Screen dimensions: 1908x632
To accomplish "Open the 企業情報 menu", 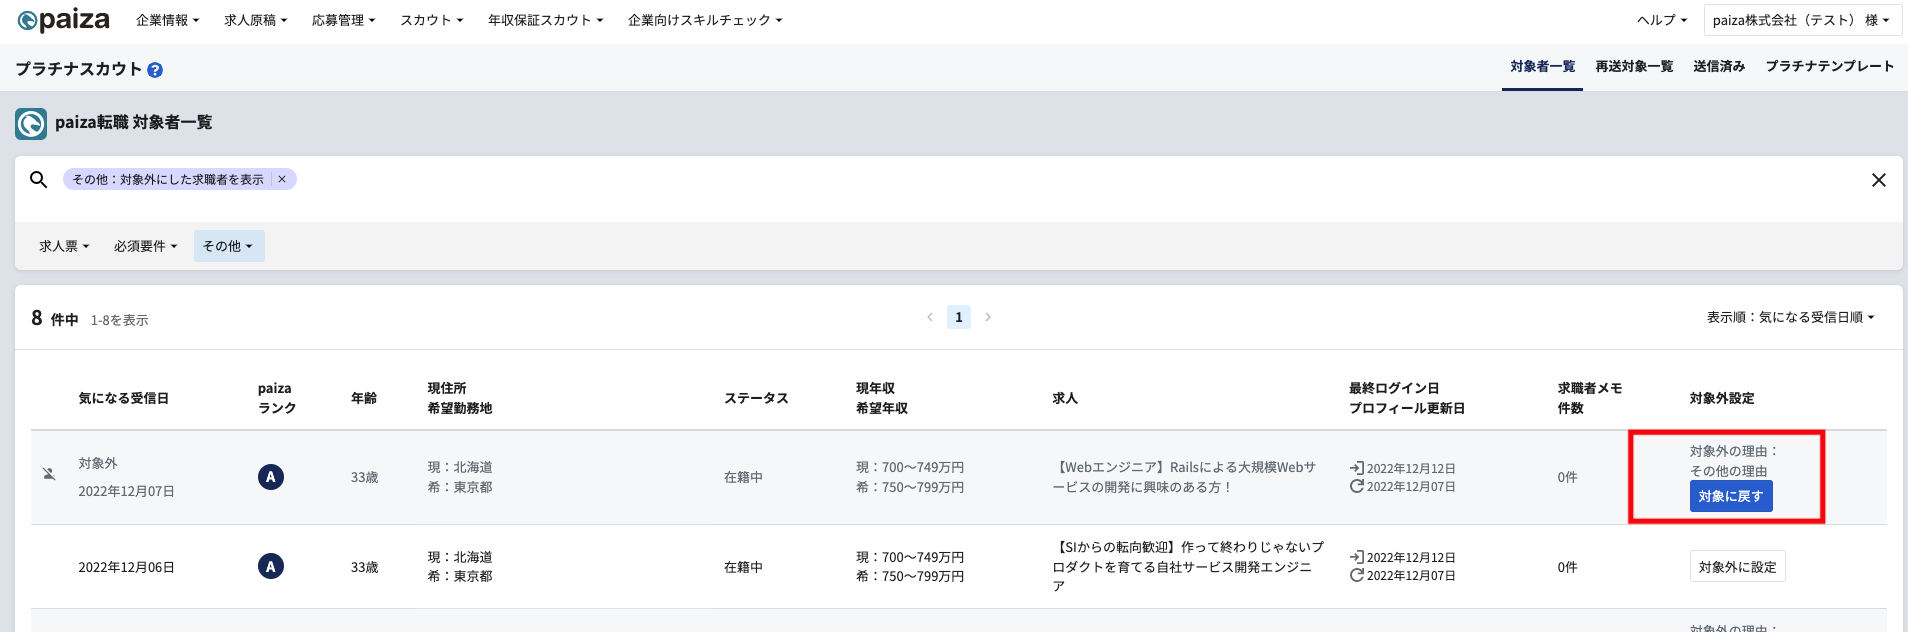I will point(168,20).
